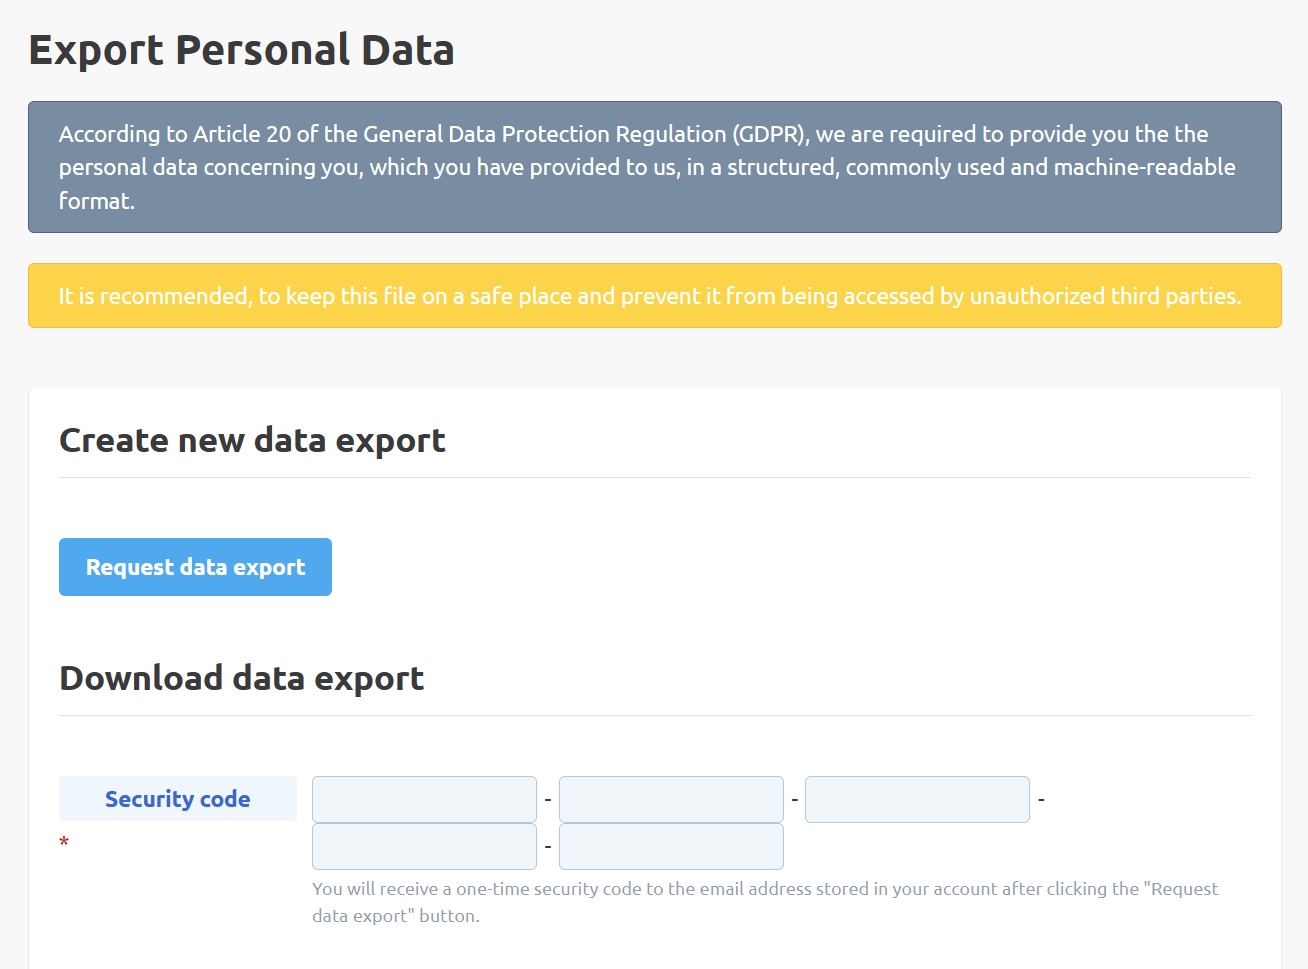Click the Download data export heading
Viewport: 1308px width, 969px height.
[x=242, y=678]
